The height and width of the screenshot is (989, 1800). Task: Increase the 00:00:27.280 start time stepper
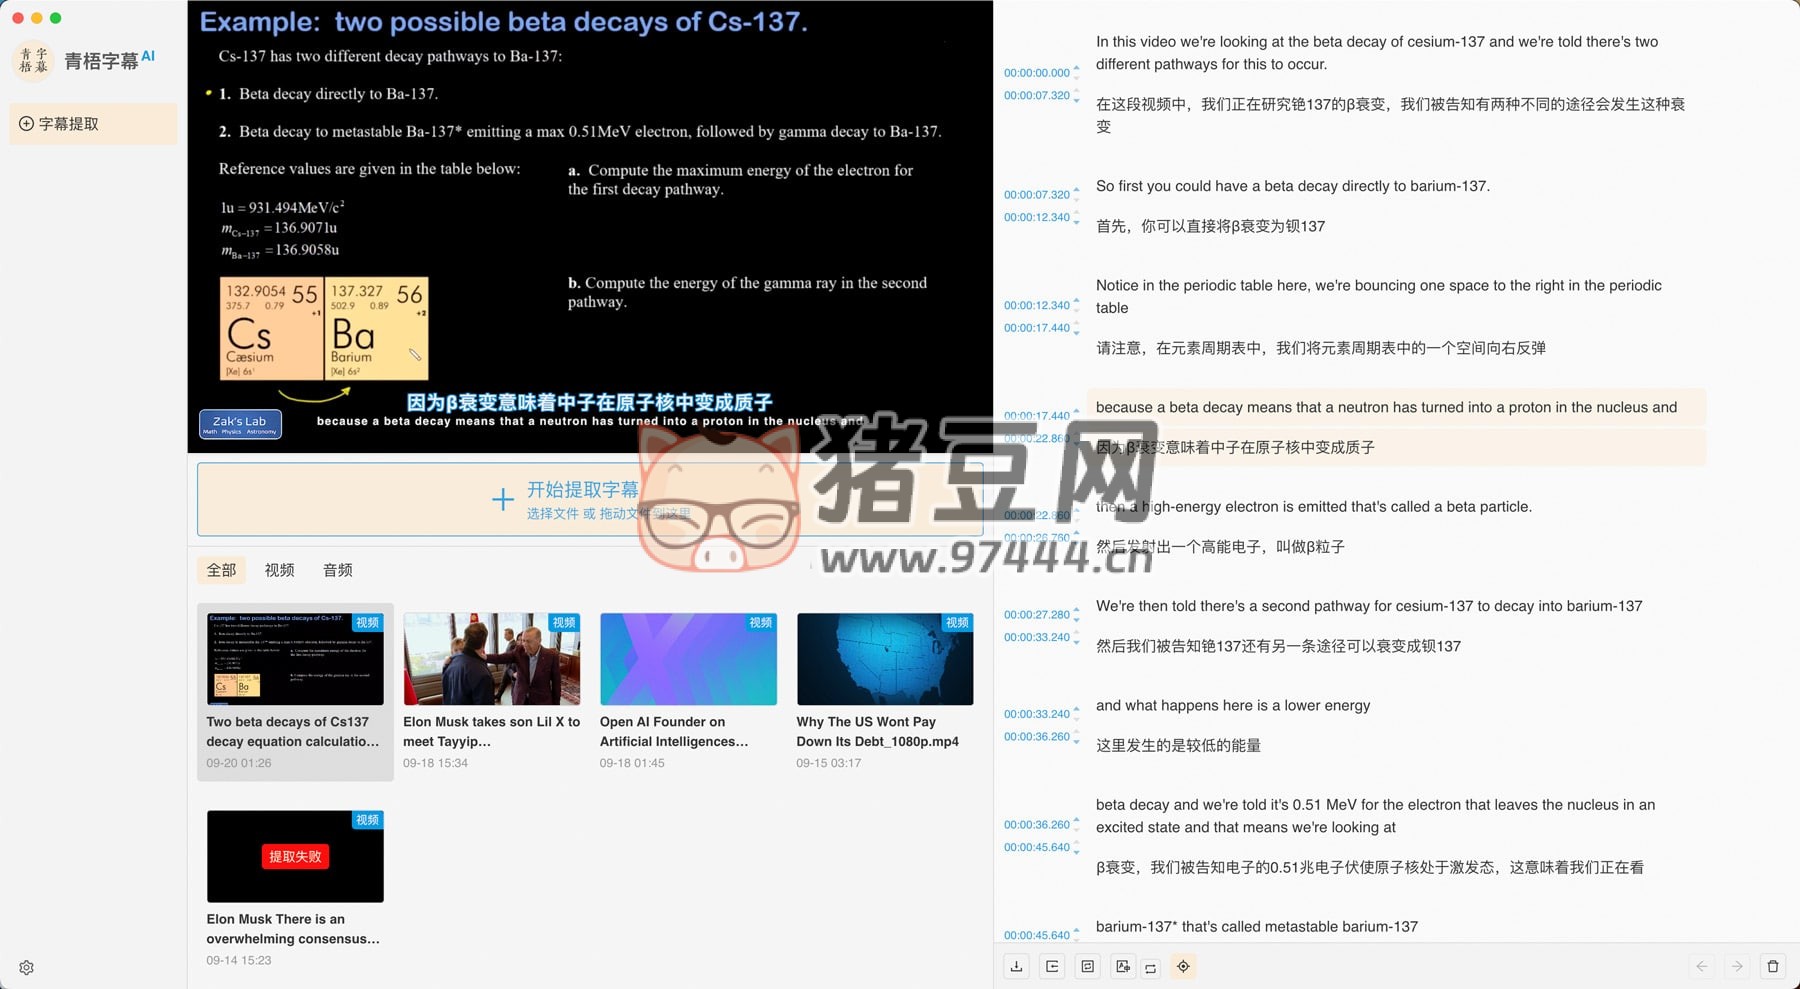[1076, 610]
